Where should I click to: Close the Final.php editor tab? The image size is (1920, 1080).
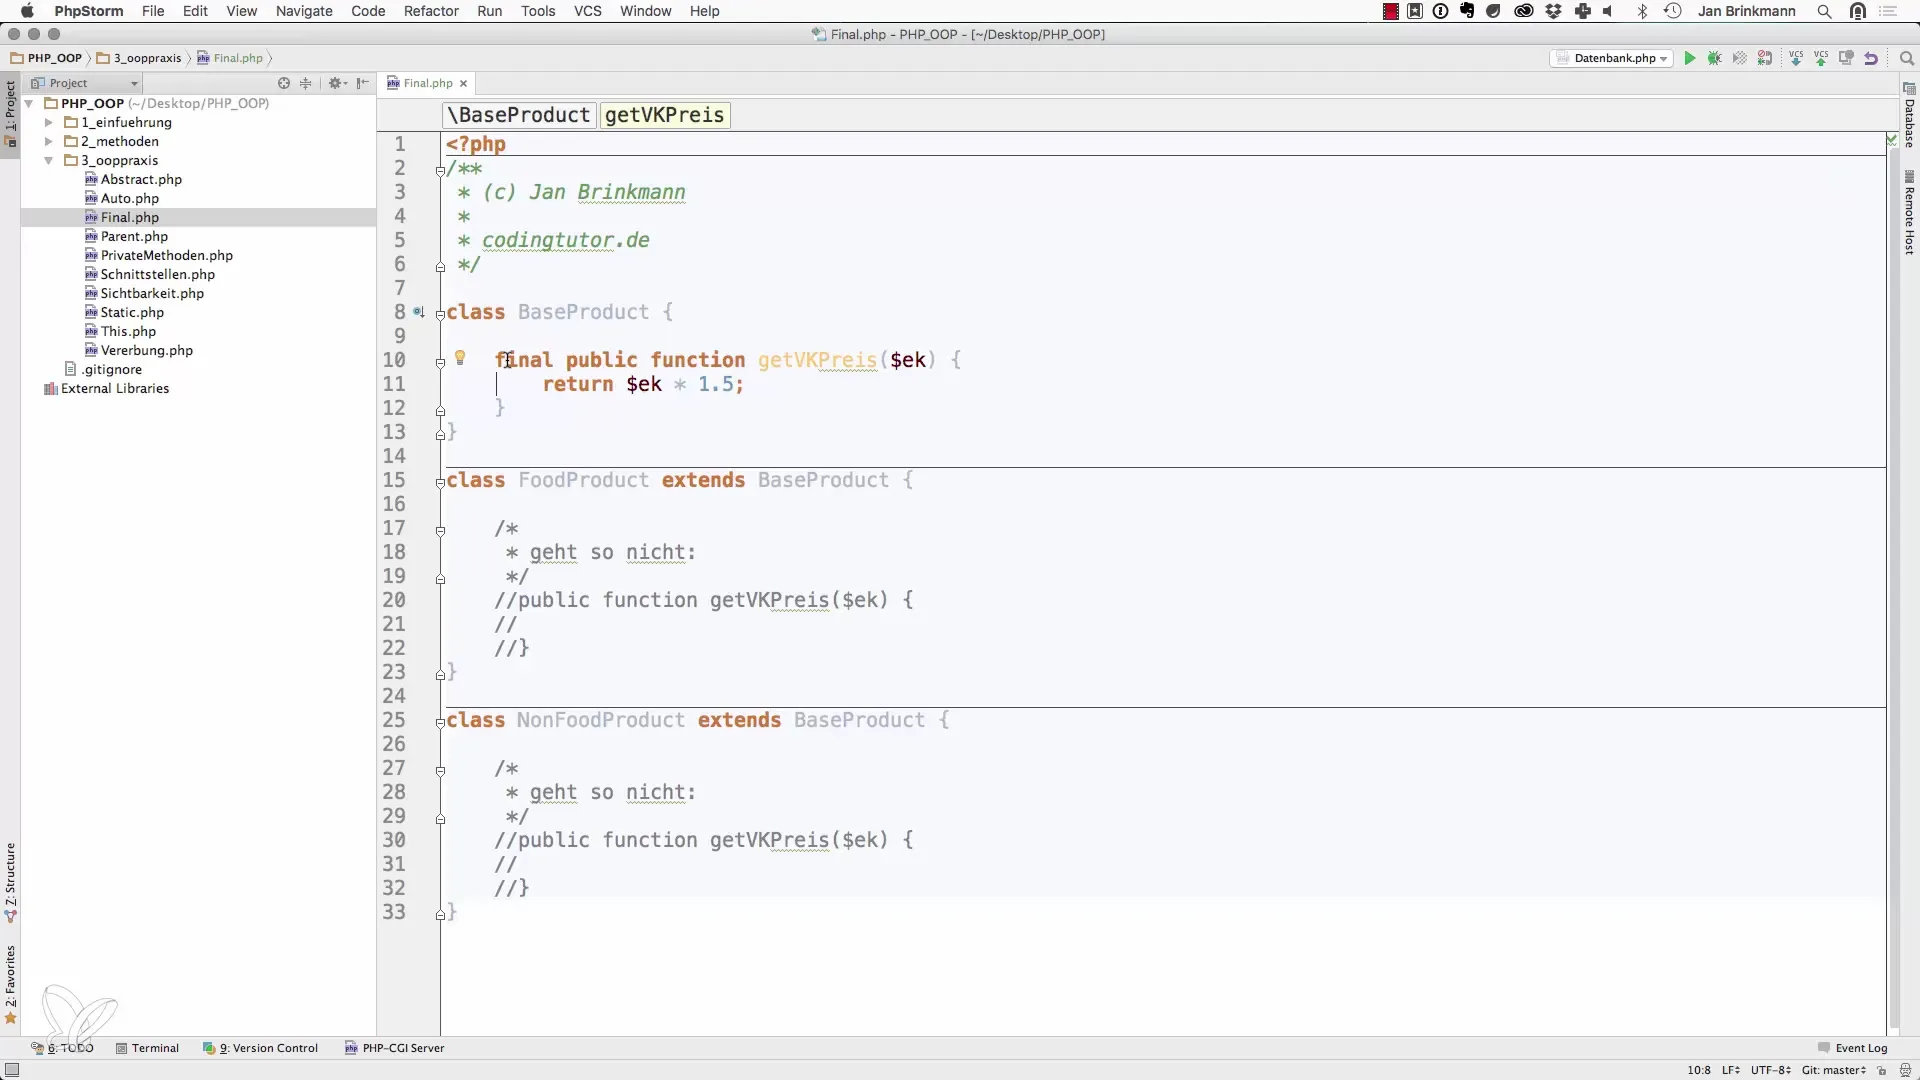[463, 83]
